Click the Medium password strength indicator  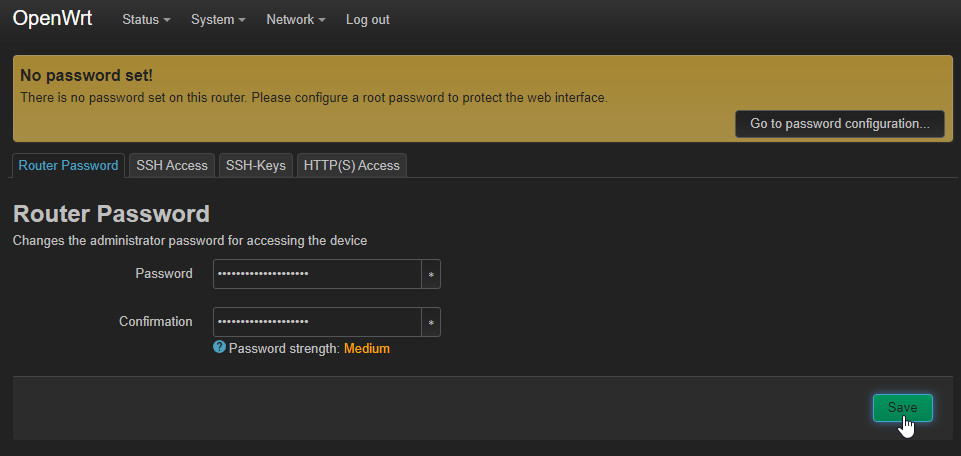point(367,349)
